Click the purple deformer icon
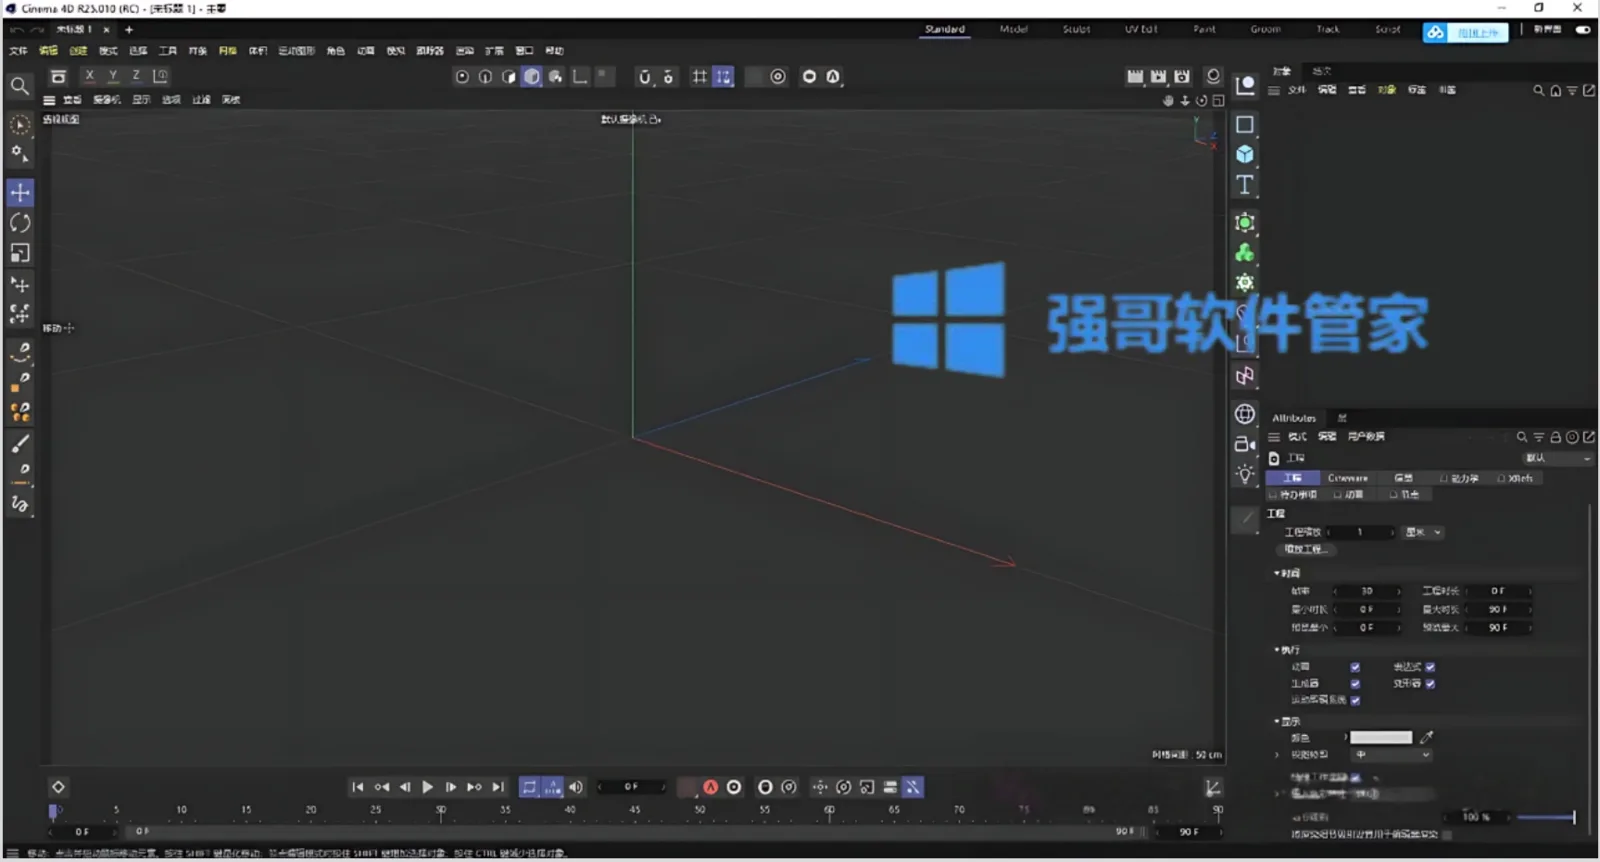This screenshot has height=862, width=1600. [x=1245, y=377]
